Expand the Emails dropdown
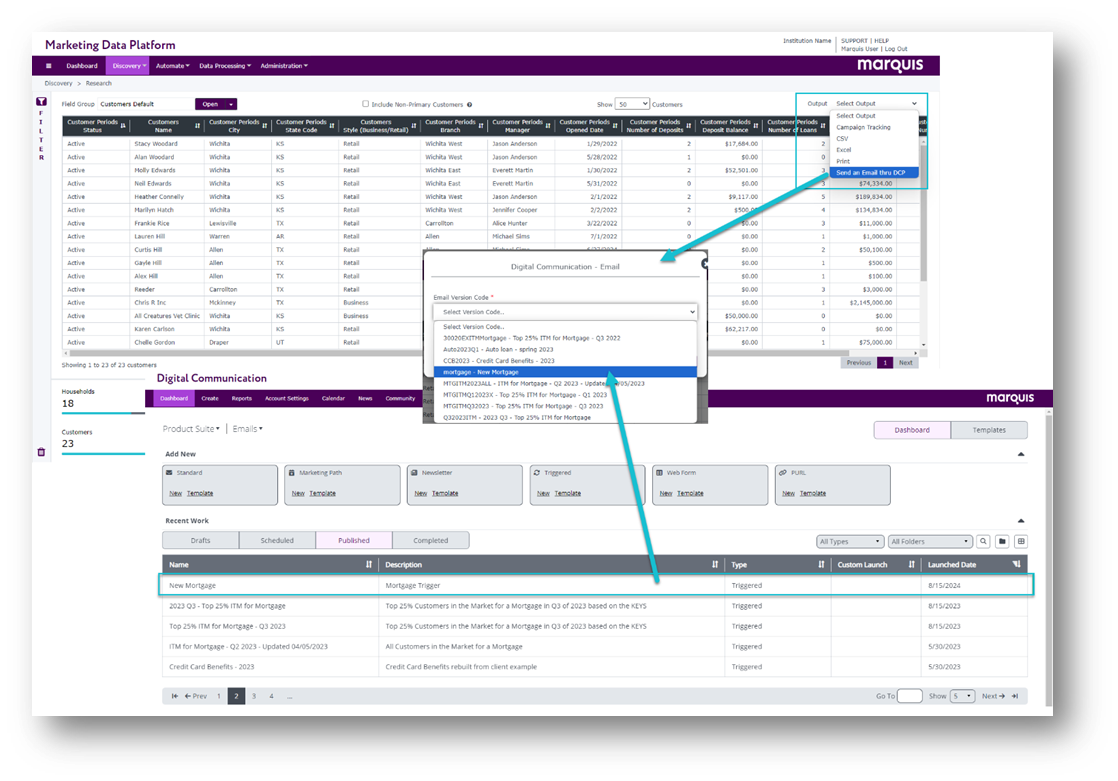Image resolution: width=1118 pixels, height=781 pixels. click(x=247, y=429)
